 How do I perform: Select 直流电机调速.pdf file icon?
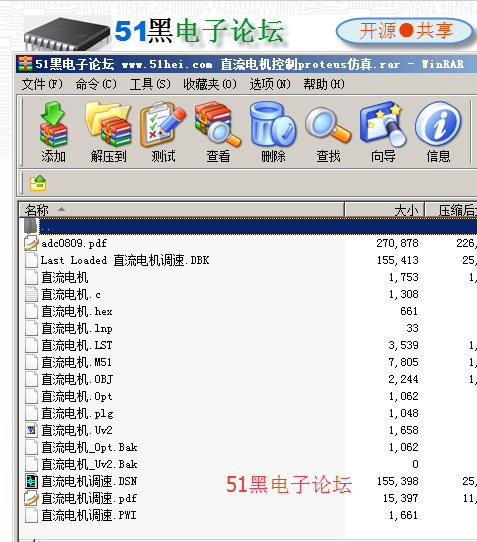point(31,498)
